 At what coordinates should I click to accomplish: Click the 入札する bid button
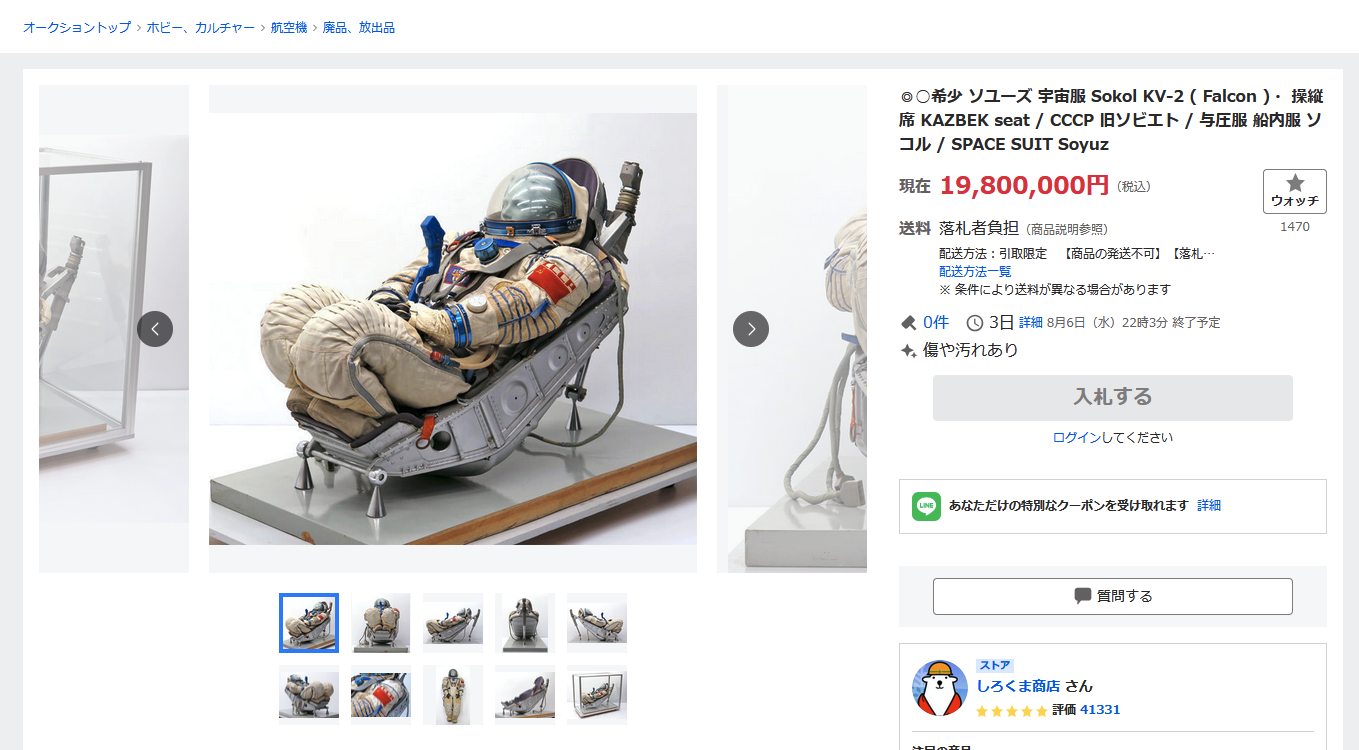click(x=1113, y=397)
